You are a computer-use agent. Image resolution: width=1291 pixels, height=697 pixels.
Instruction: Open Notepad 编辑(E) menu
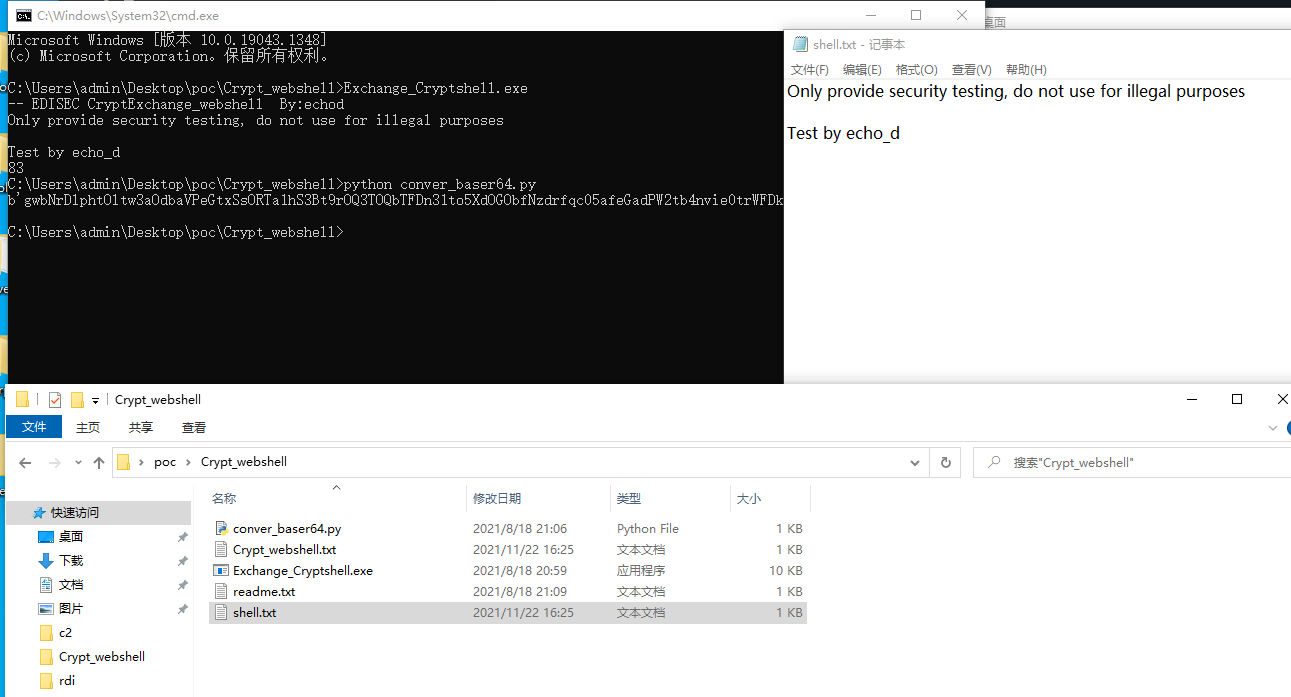pos(862,70)
